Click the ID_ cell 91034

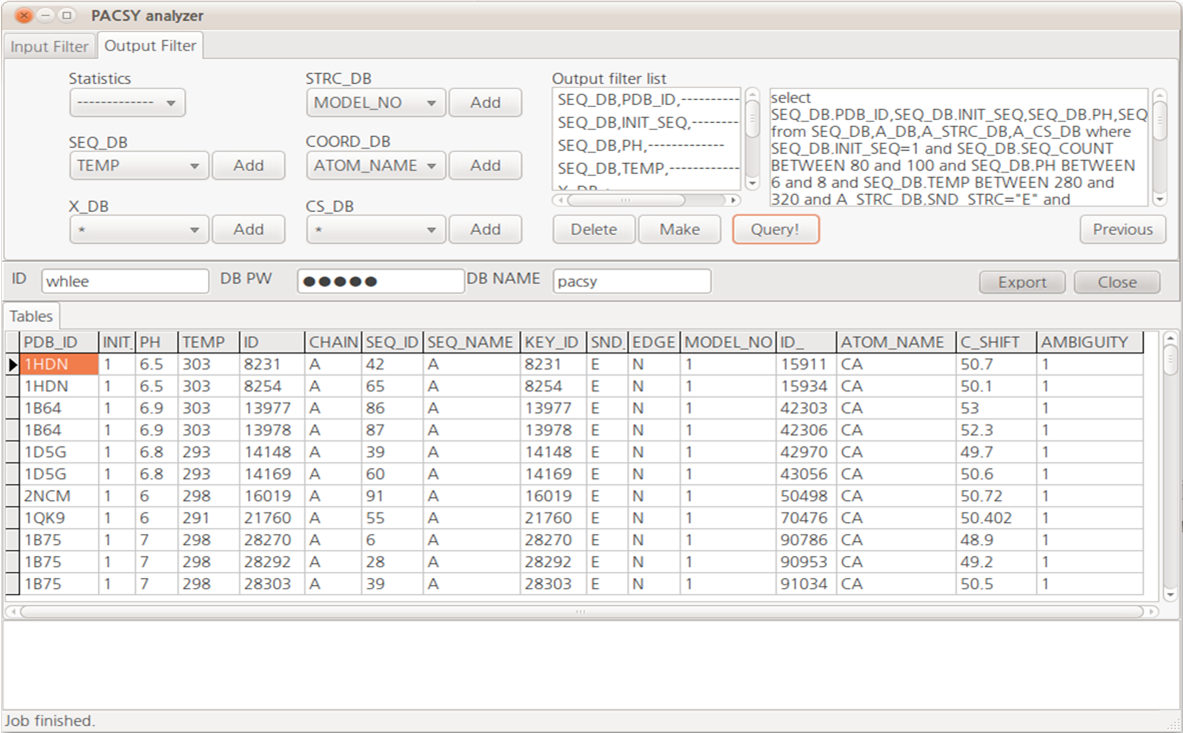click(807, 584)
